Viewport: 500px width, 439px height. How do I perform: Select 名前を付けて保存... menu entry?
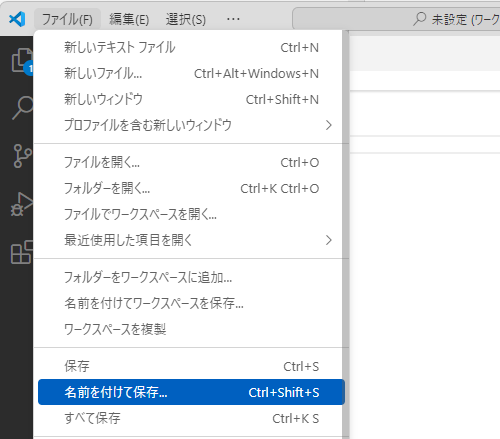[x=191, y=392]
